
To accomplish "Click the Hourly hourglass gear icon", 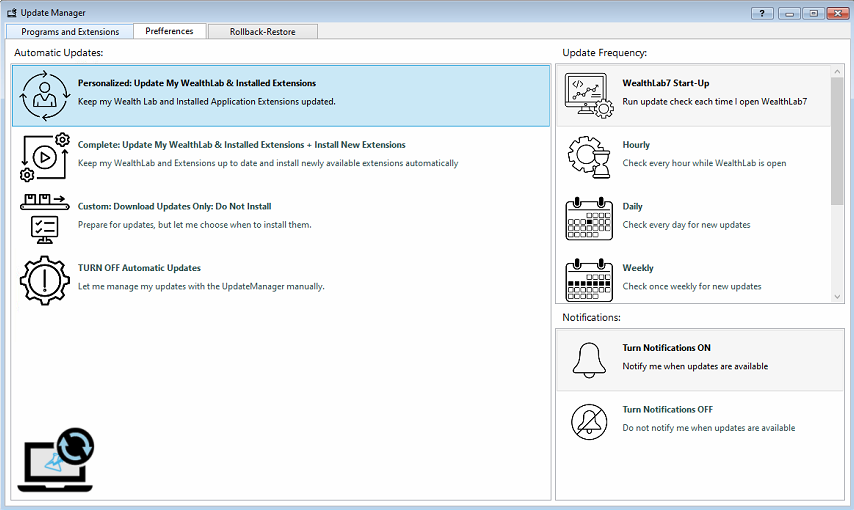I will 589,157.
